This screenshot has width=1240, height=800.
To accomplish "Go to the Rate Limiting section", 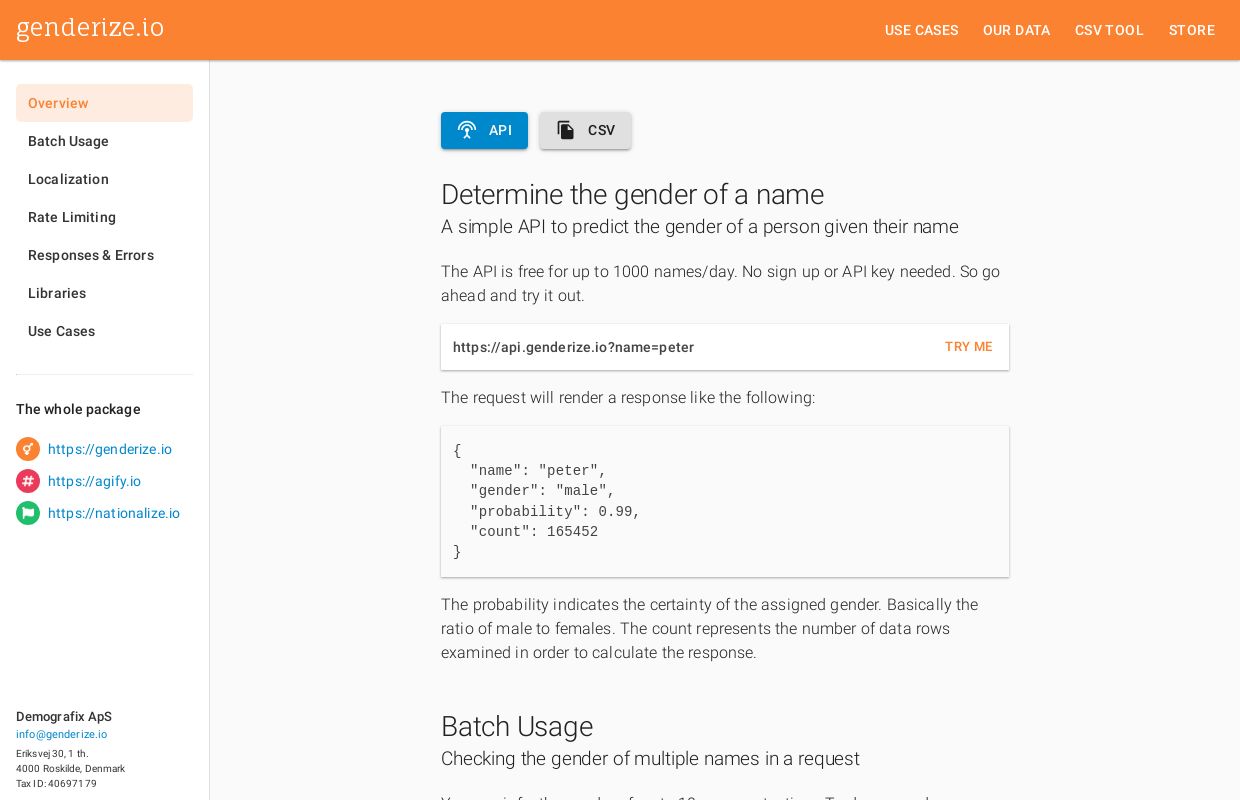I will point(104,217).
